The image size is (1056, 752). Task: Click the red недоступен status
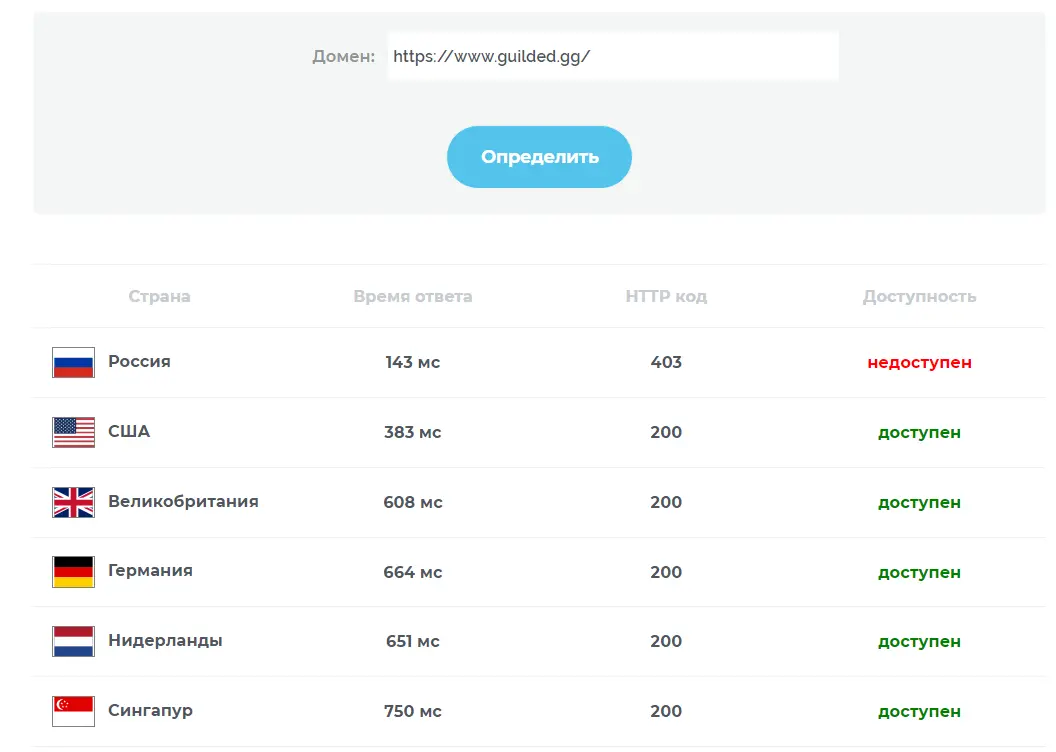[x=919, y=362]
